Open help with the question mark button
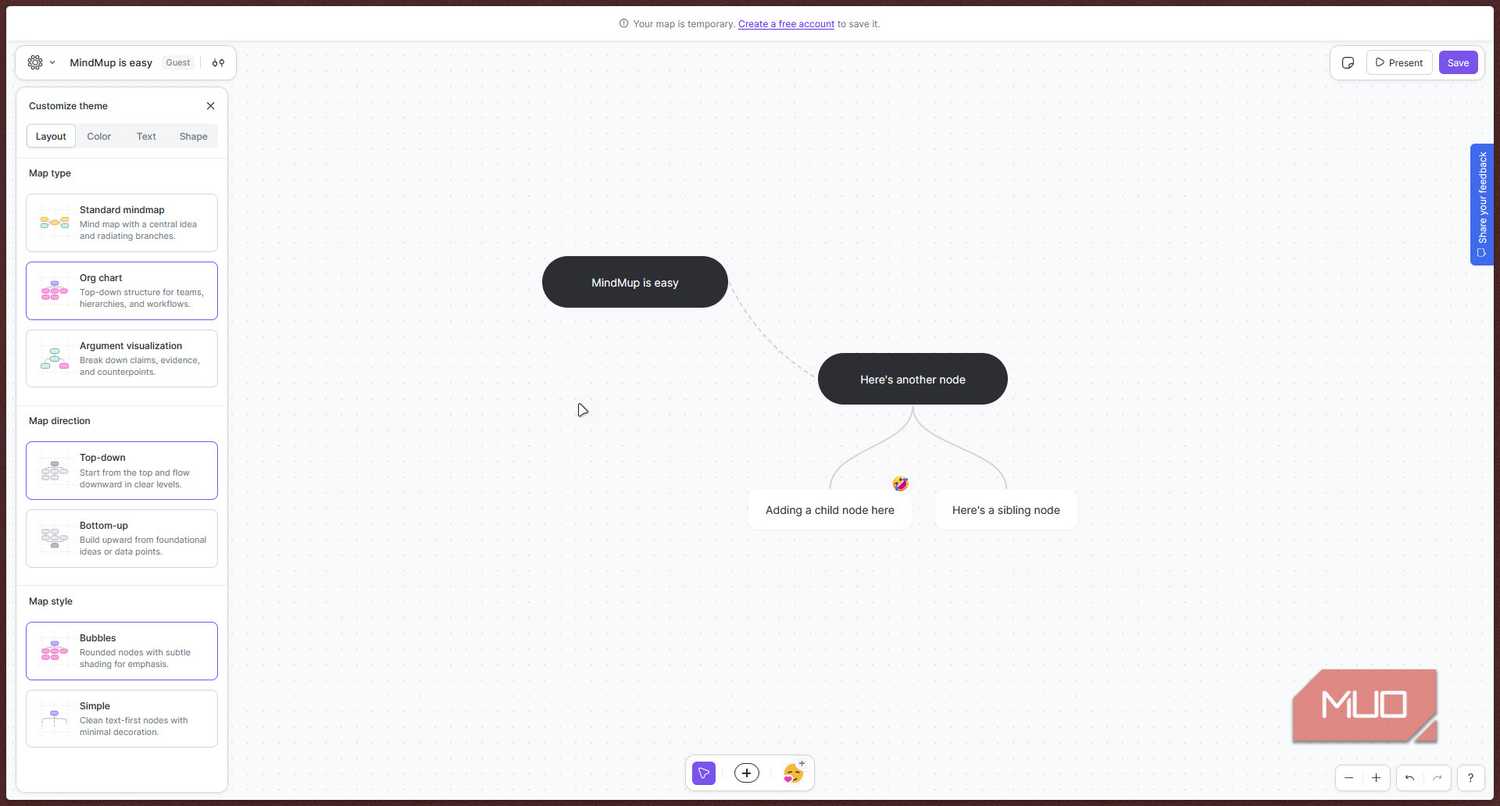Image resolution: width=1500 pixels, height=806 pixels. (1470, 778)
